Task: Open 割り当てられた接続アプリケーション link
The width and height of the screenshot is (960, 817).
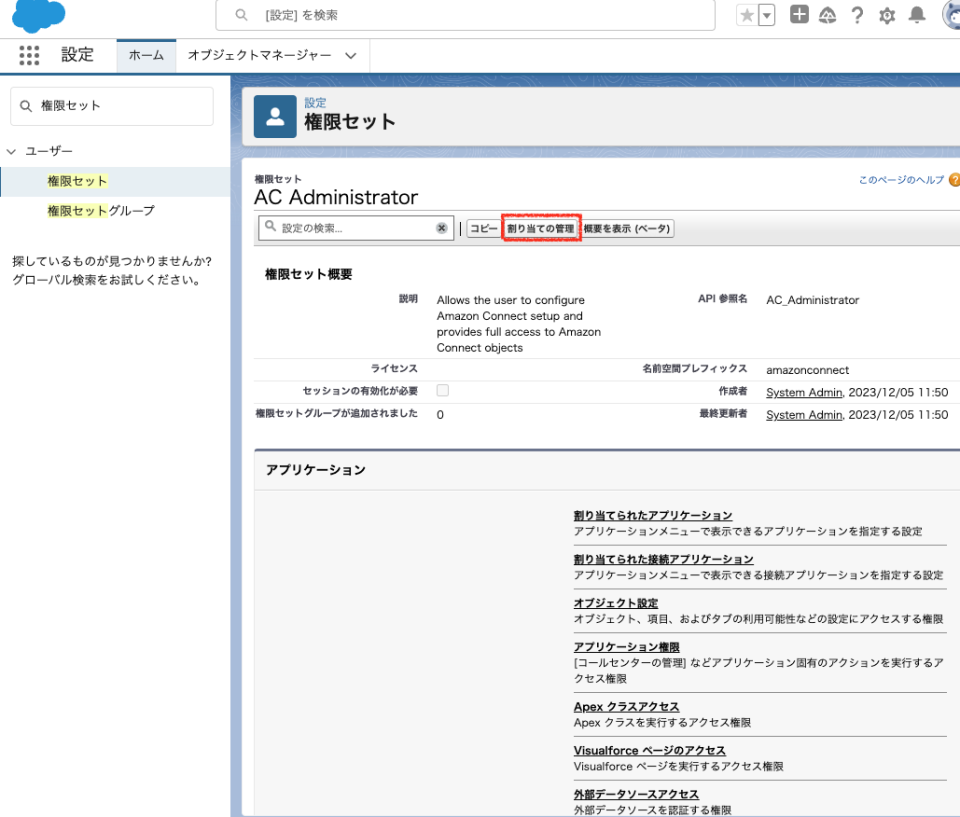Action: pyautogui.click(x=663, y=559)
